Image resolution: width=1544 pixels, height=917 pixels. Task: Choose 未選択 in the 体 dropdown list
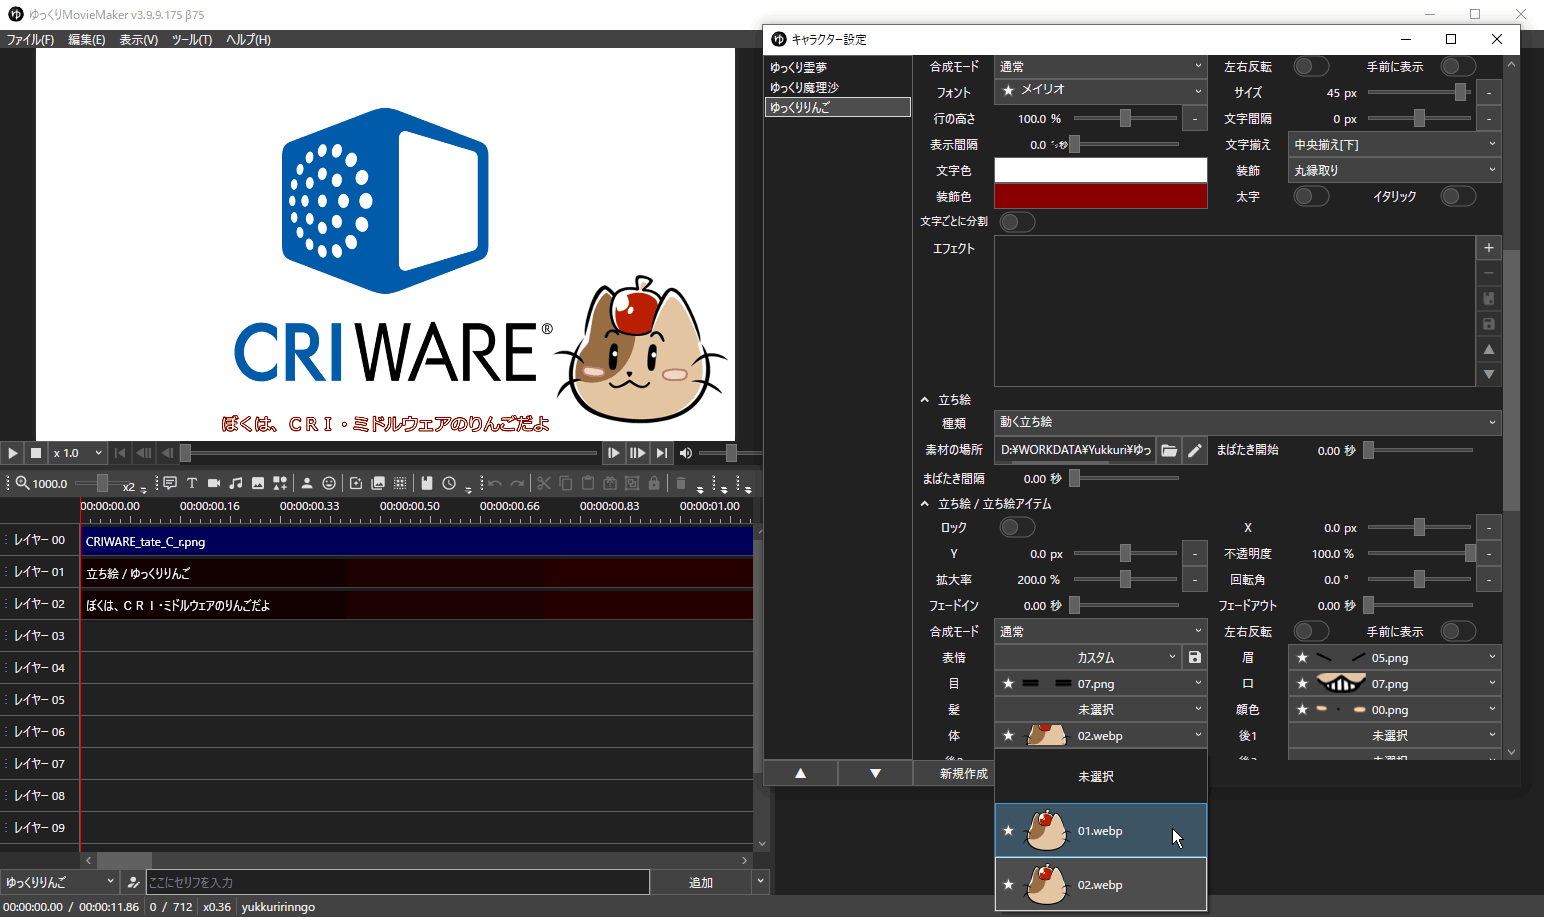click(x=1101, y=776)
